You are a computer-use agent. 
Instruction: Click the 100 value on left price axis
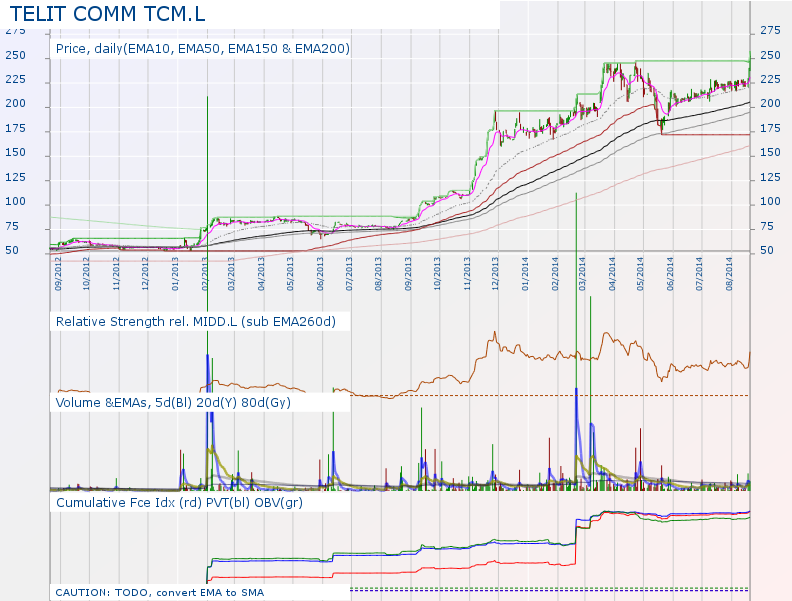pos(15,203)
